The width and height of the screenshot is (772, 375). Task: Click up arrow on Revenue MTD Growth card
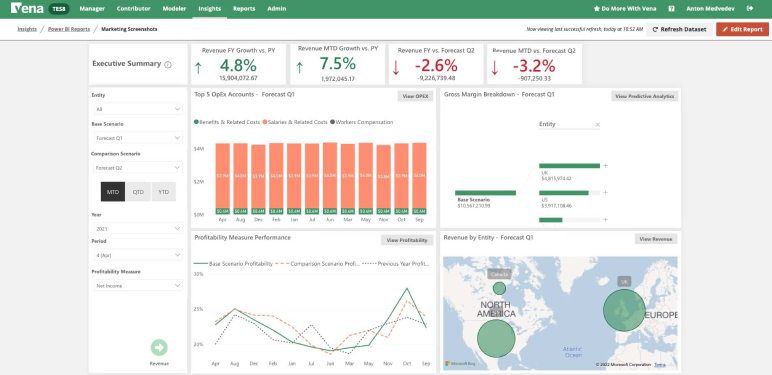click(298, 68)
